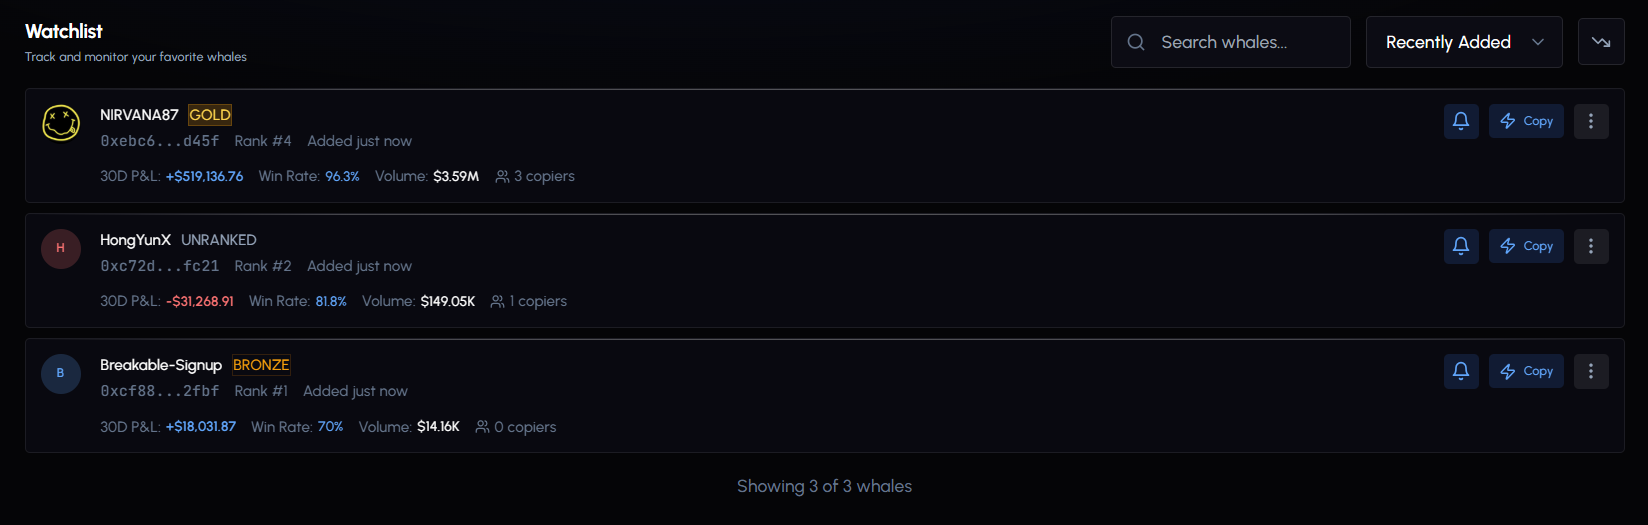Expand the Recently Added sort dropdown
The image size is (1648, 525).
(1463, 42)
